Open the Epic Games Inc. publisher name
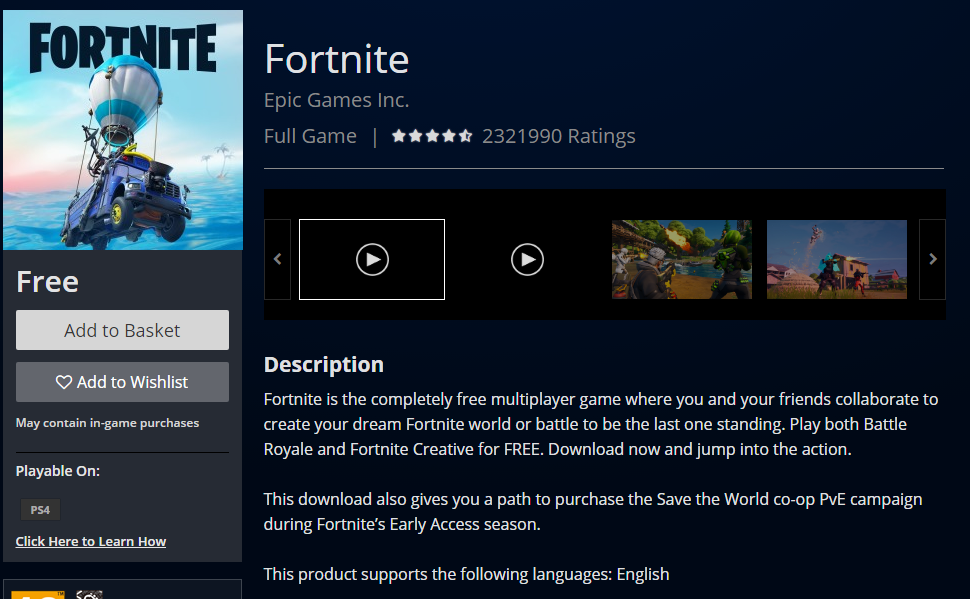 337,100
